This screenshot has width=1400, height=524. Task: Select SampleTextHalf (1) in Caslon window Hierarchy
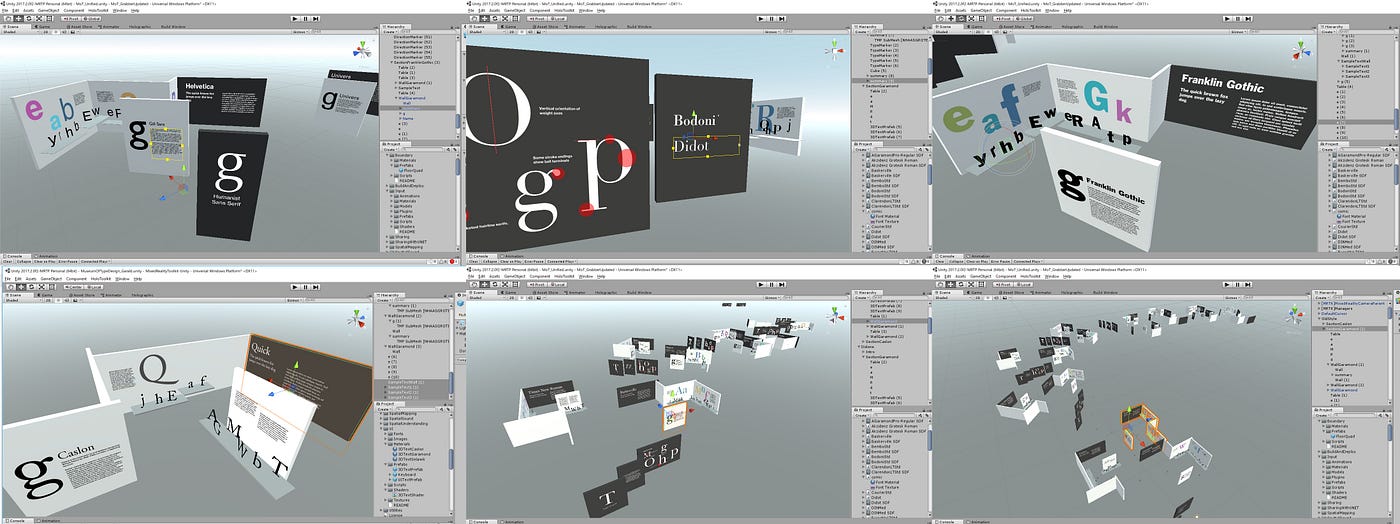[x=404, y=382]
